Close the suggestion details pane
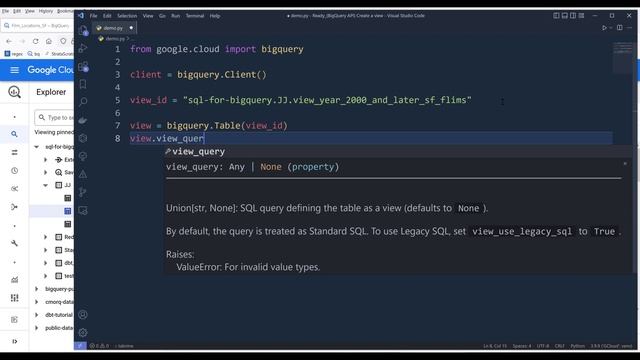The image size is (640, 360). [624, 164]
